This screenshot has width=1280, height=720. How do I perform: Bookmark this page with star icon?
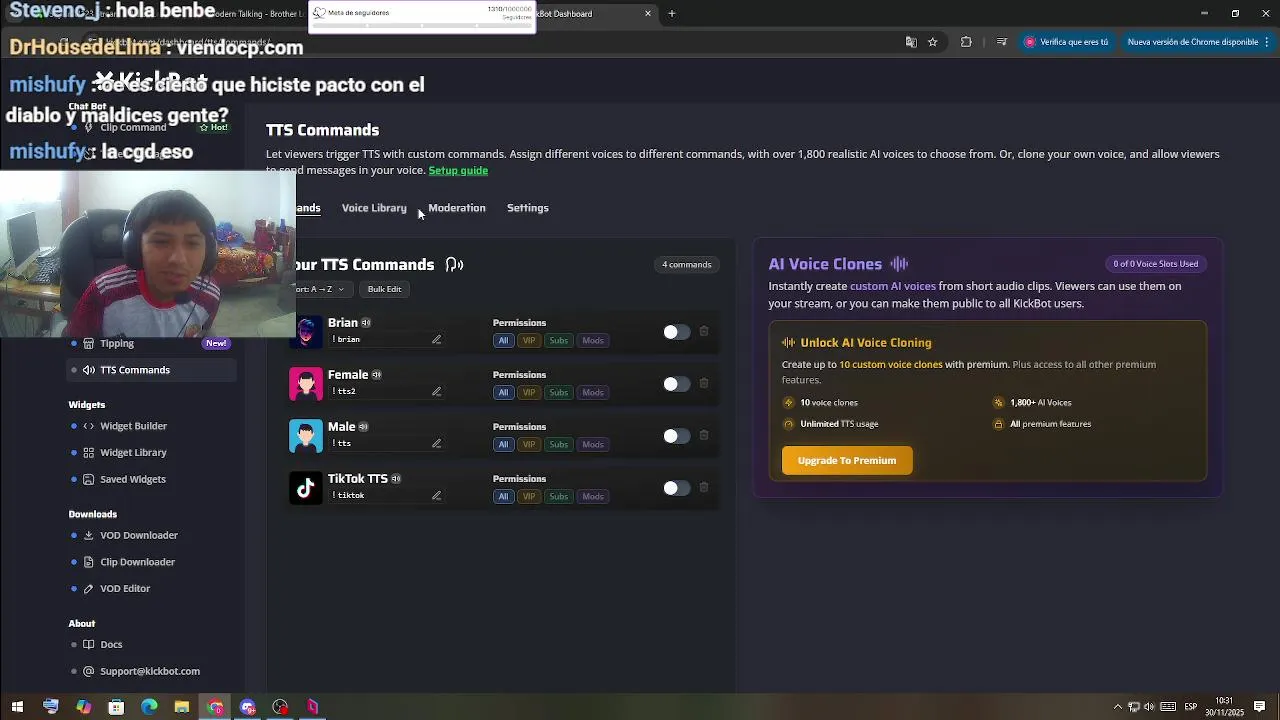click(933, 42)
